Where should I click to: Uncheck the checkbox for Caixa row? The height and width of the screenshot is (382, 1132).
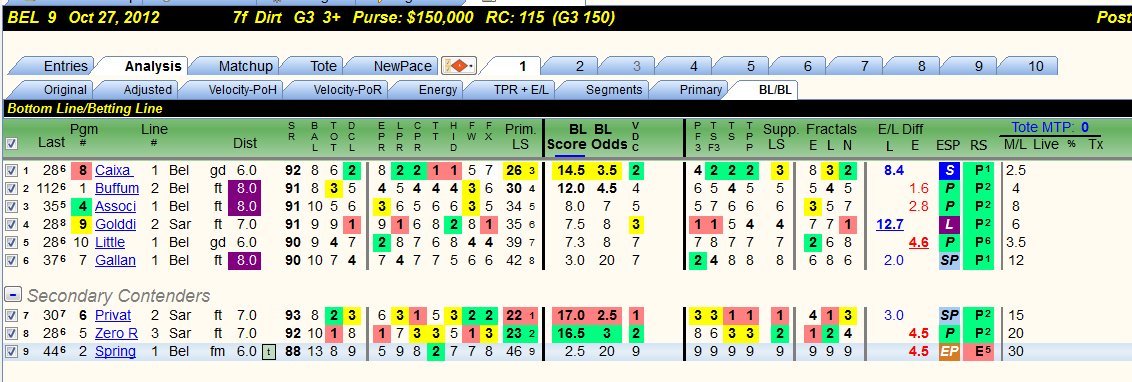click(x=11, y=171)
